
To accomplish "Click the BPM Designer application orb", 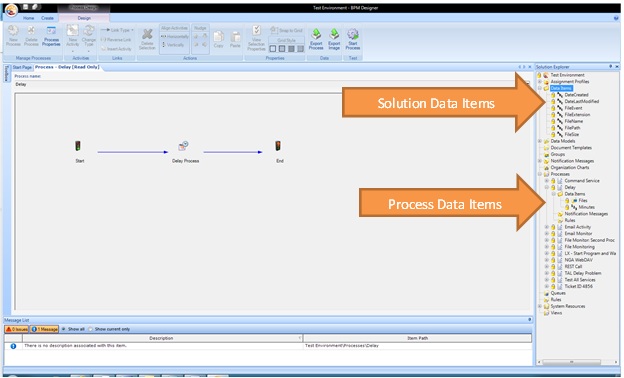I will coord(11,10).
